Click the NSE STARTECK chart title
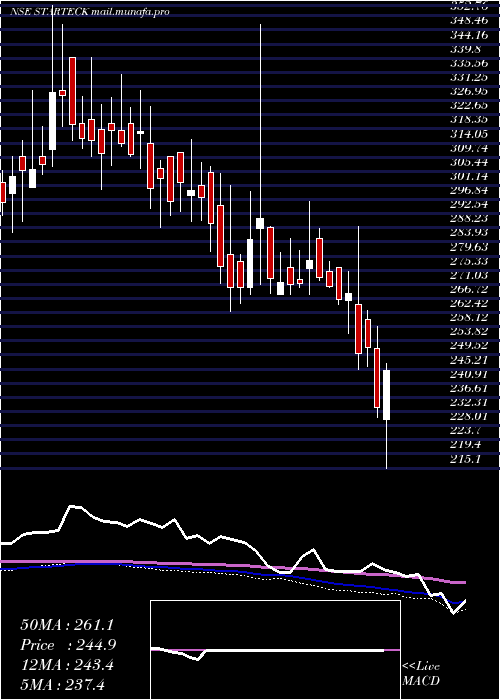The width and height of the screenshot is (500, 700). pos(89,12)
